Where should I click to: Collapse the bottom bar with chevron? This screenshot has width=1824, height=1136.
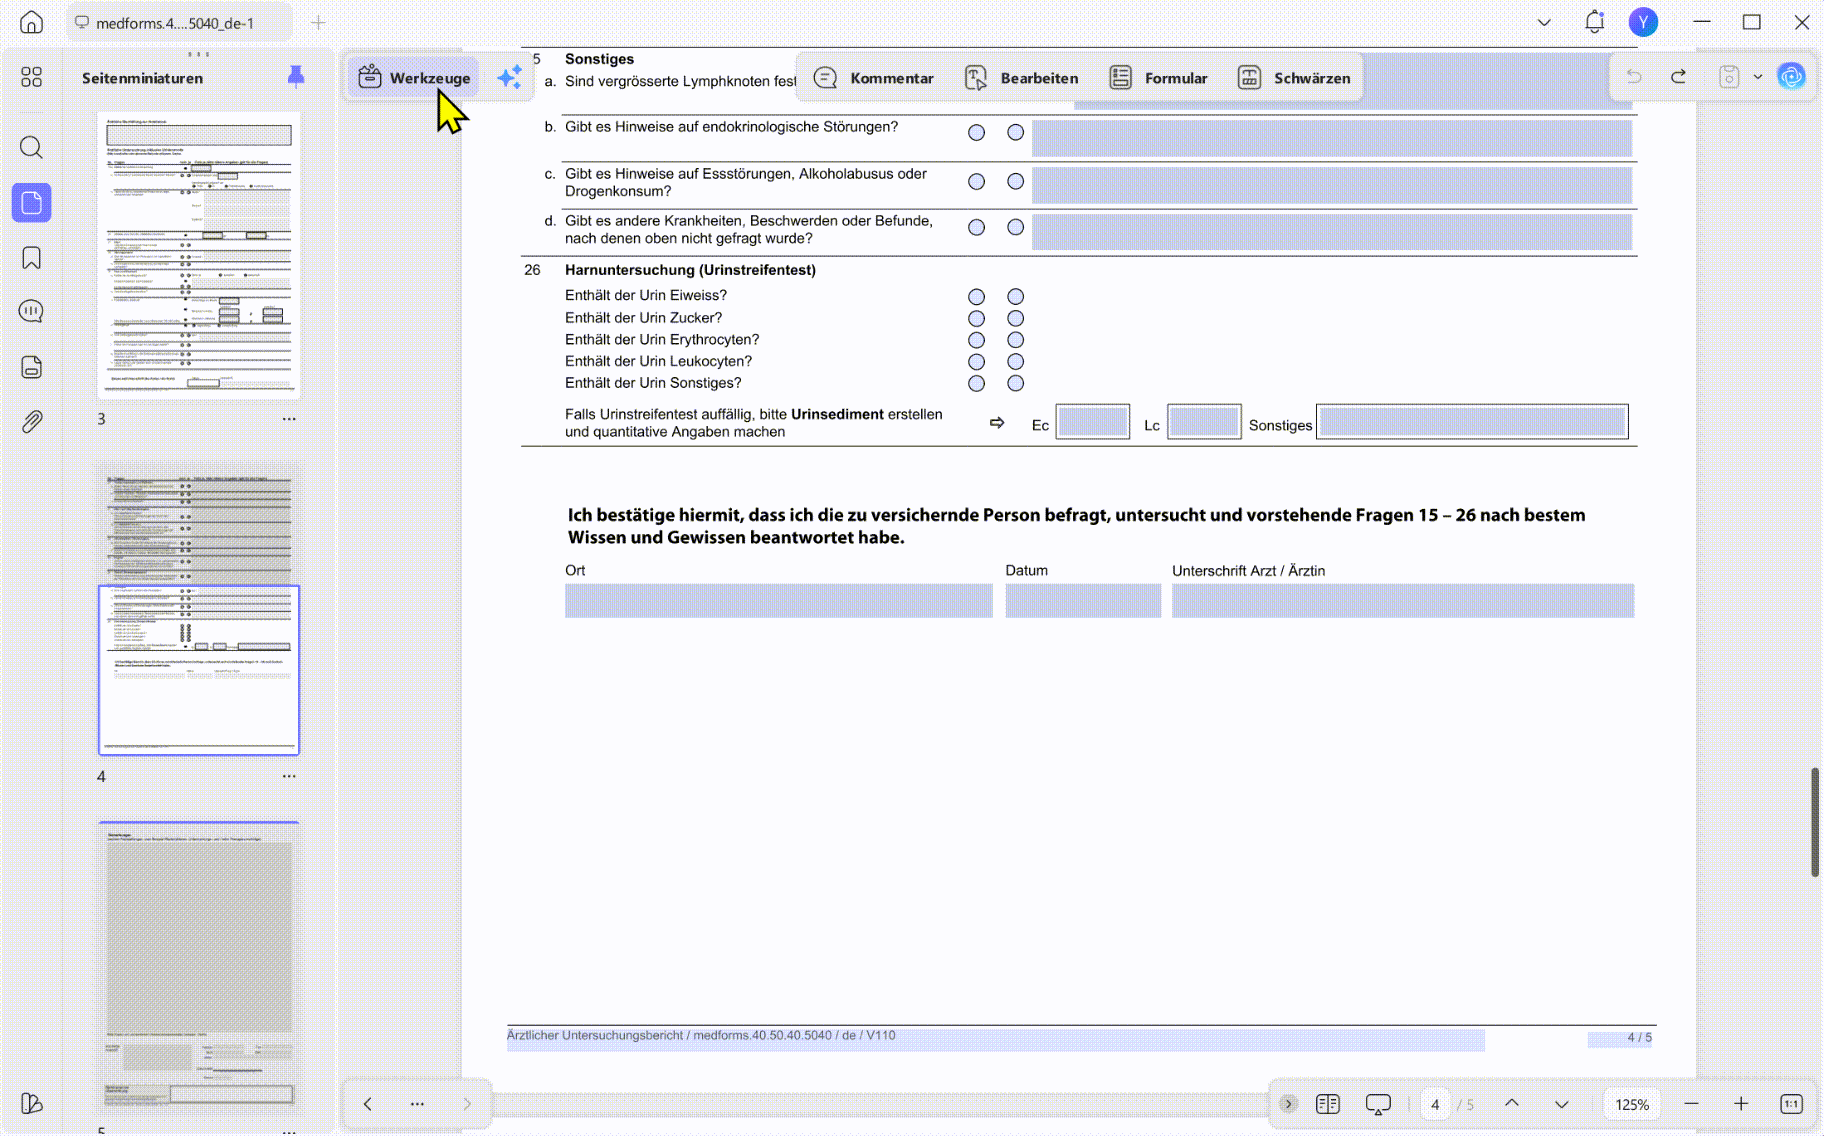1288,1104
